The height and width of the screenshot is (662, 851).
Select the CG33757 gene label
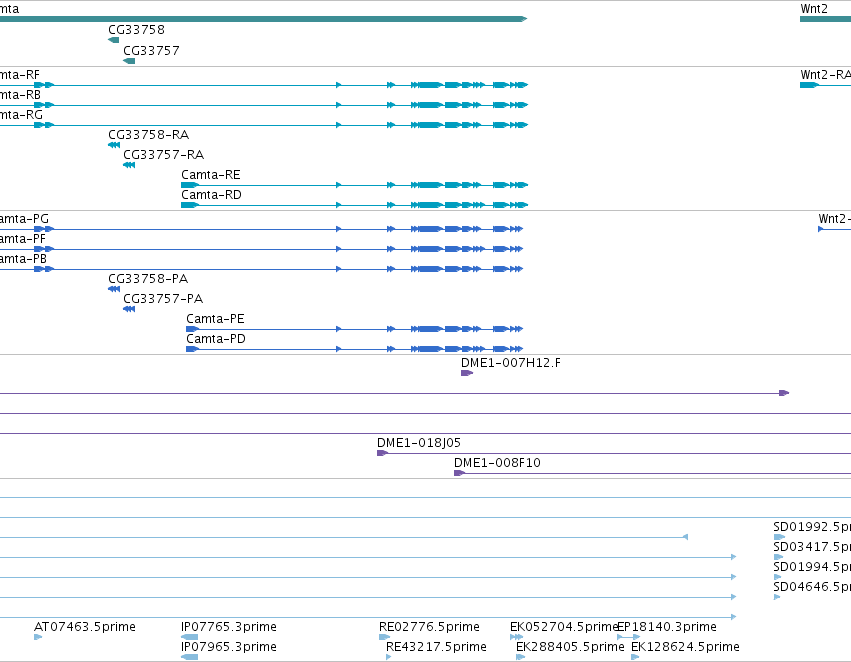[x=151, y=51]
